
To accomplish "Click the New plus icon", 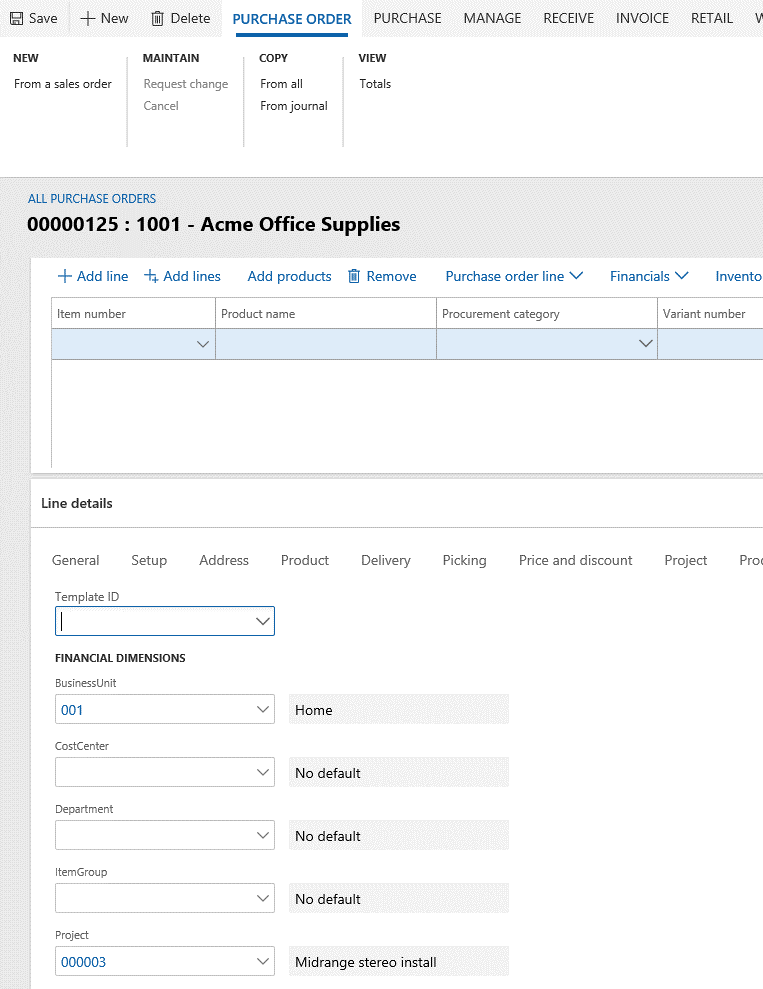I will 88,19.
